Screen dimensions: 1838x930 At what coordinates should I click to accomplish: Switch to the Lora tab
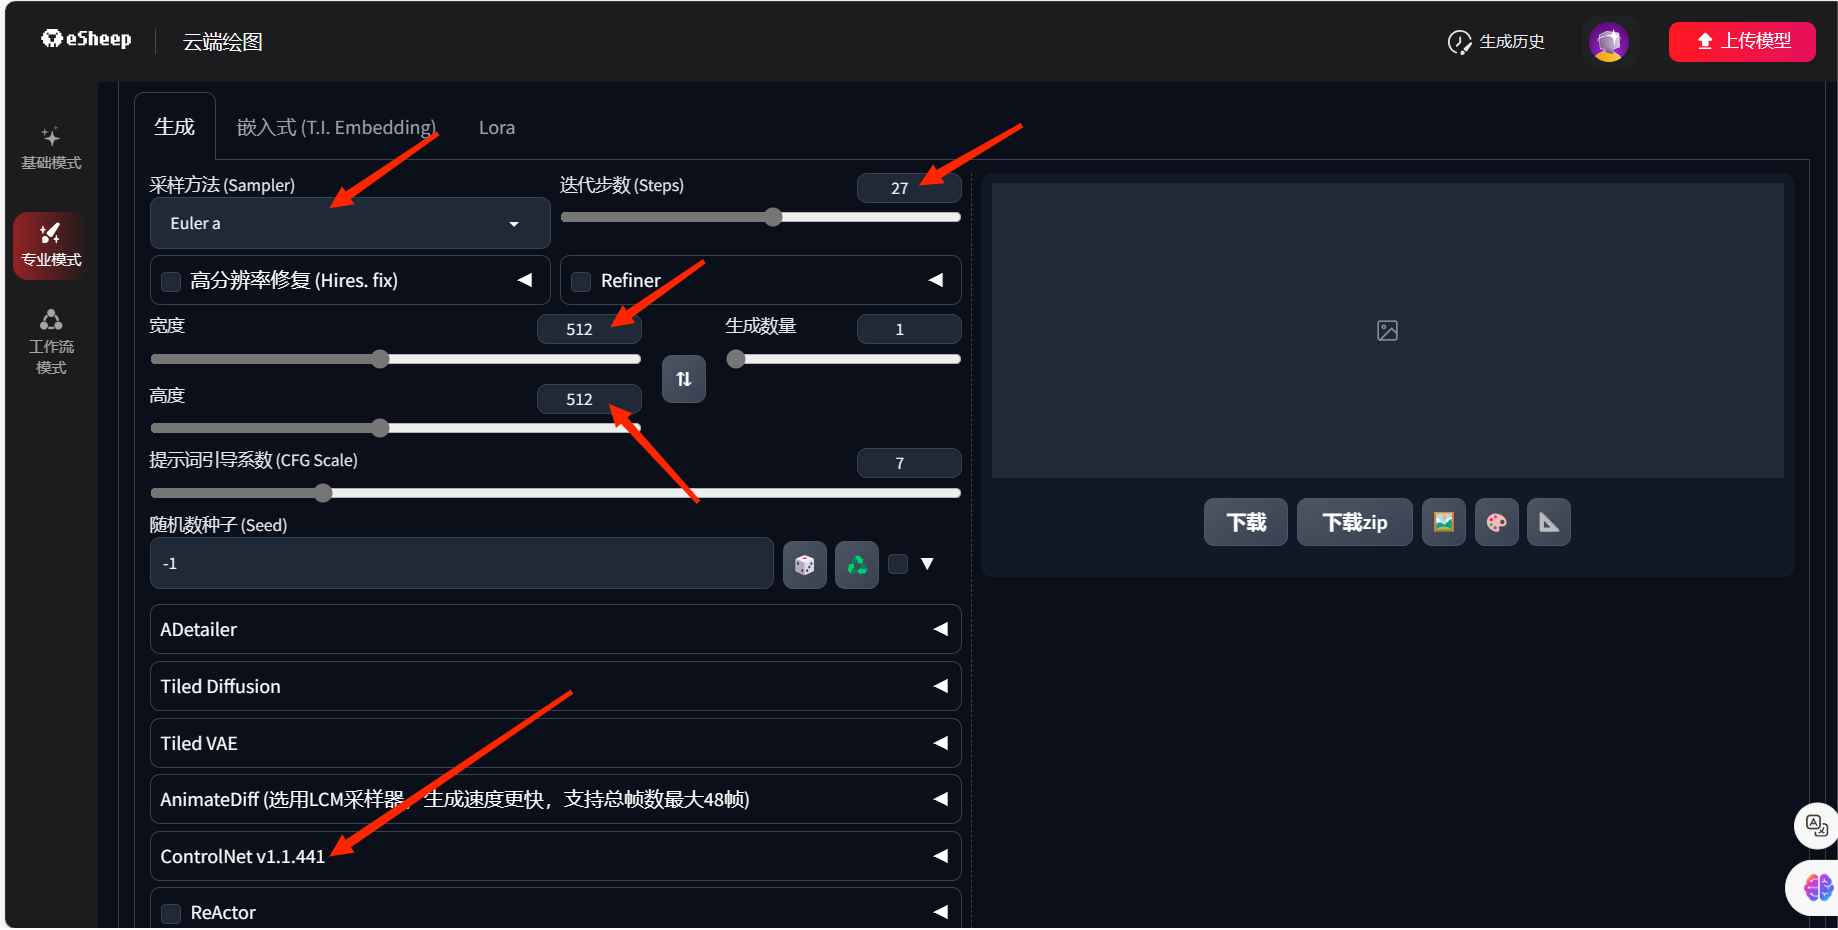497,127
